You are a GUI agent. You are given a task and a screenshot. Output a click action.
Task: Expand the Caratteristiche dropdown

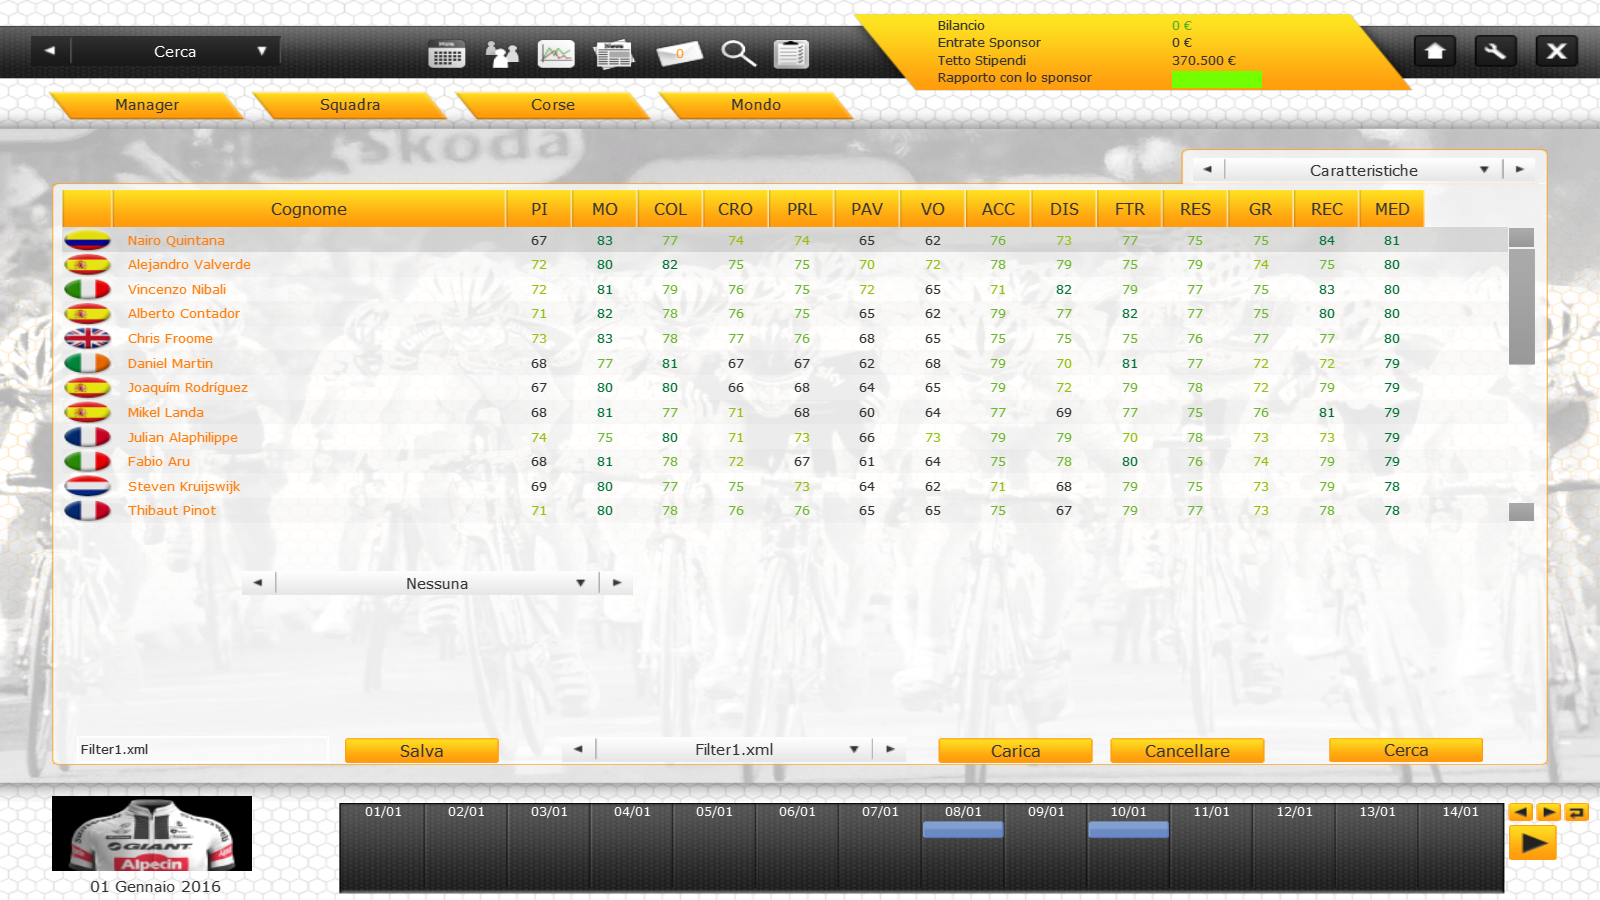(x=1363, y=170)
